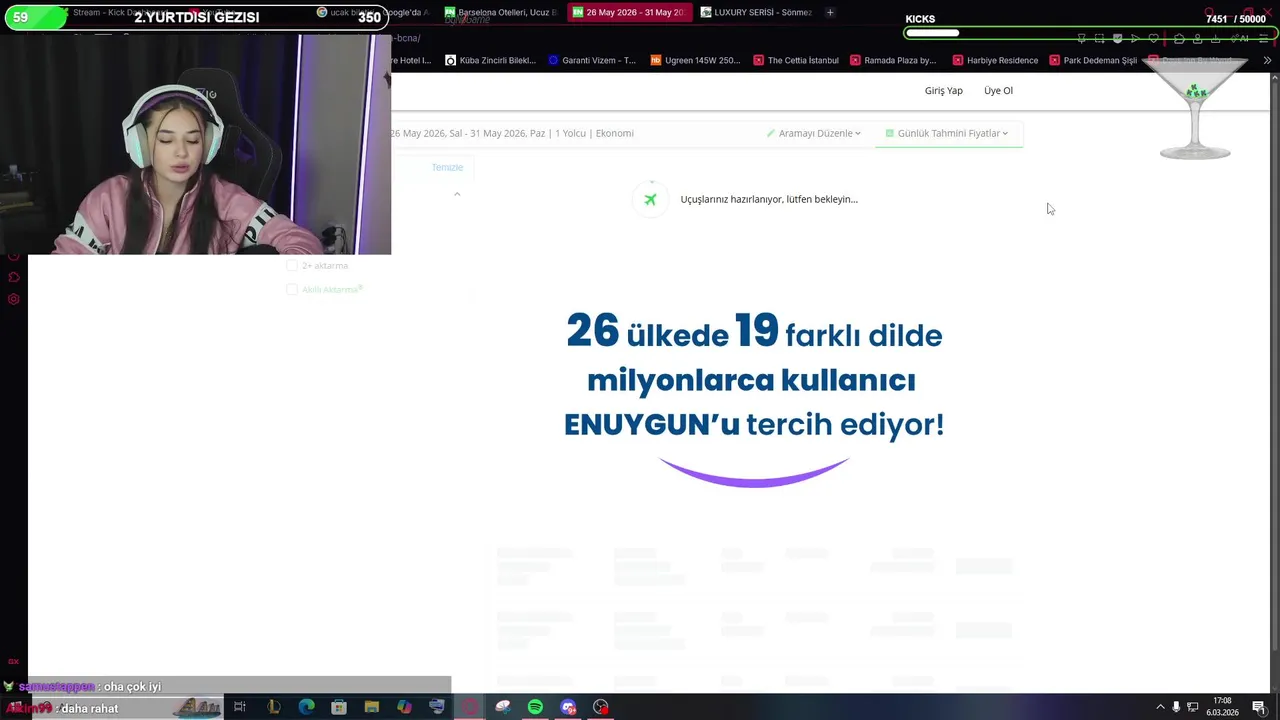The height and width of the screenshot is (720, 1280).
Task: Collapse the filter section with up chevron
Action: point(457,194)
